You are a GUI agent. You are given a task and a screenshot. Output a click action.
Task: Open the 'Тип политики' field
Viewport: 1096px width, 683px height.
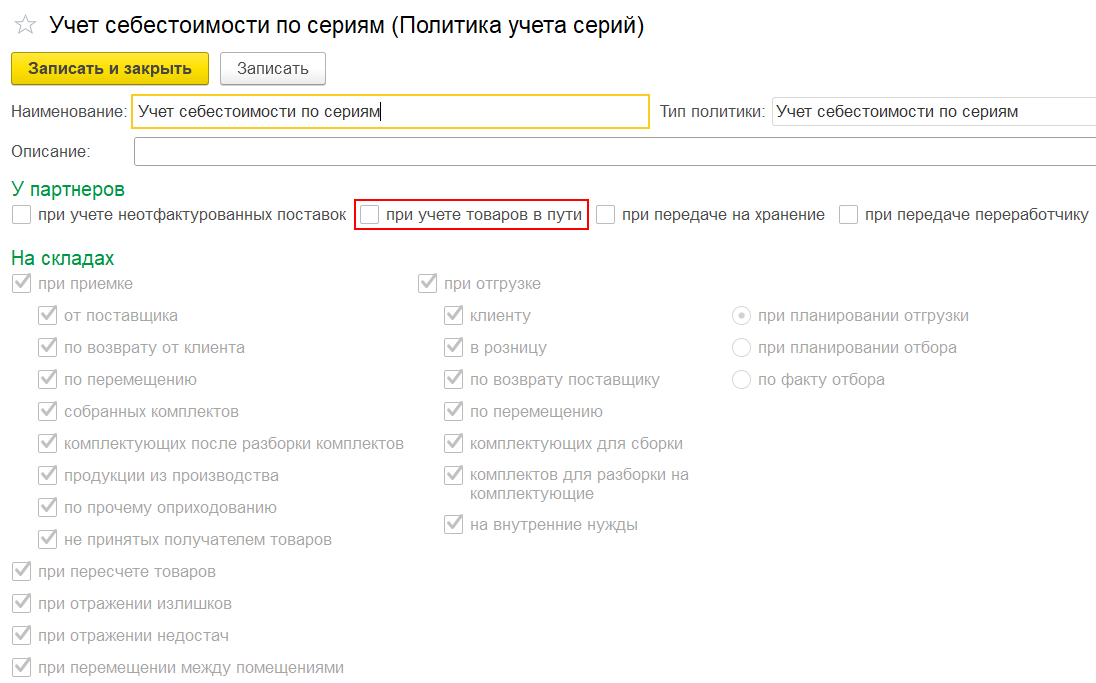coord(933,111)
